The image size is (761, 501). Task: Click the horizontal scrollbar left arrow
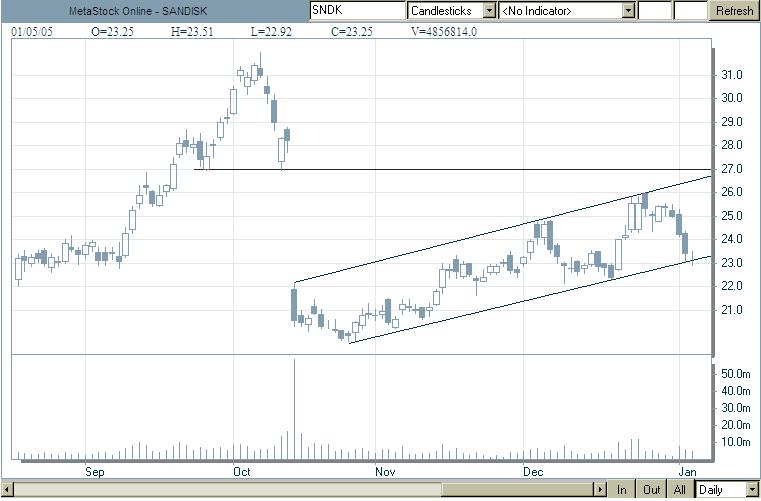8,489
